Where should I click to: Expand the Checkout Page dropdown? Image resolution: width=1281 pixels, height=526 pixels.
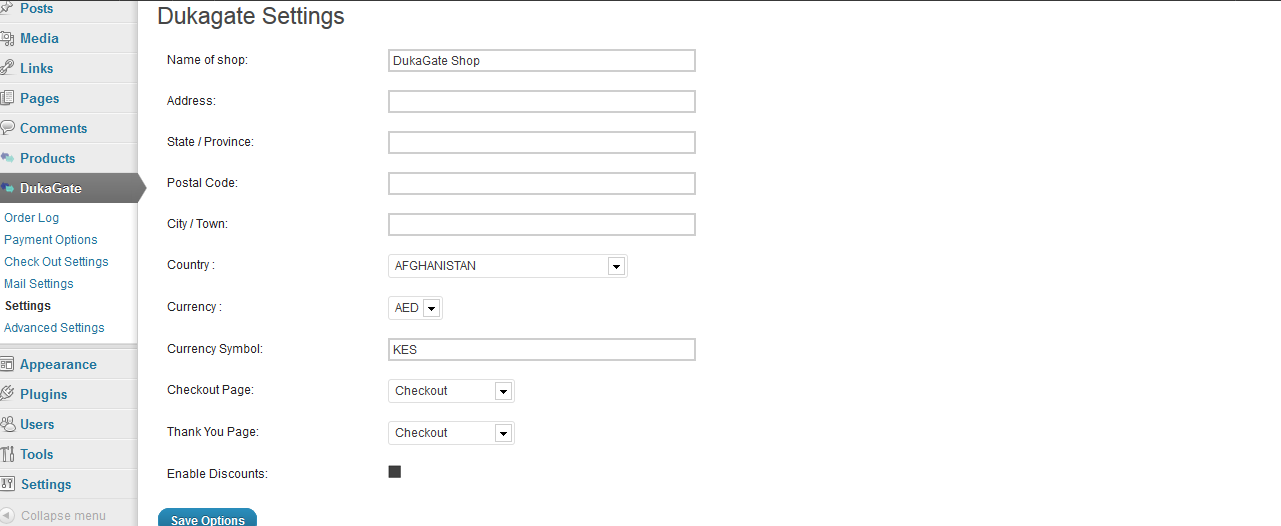451,391
